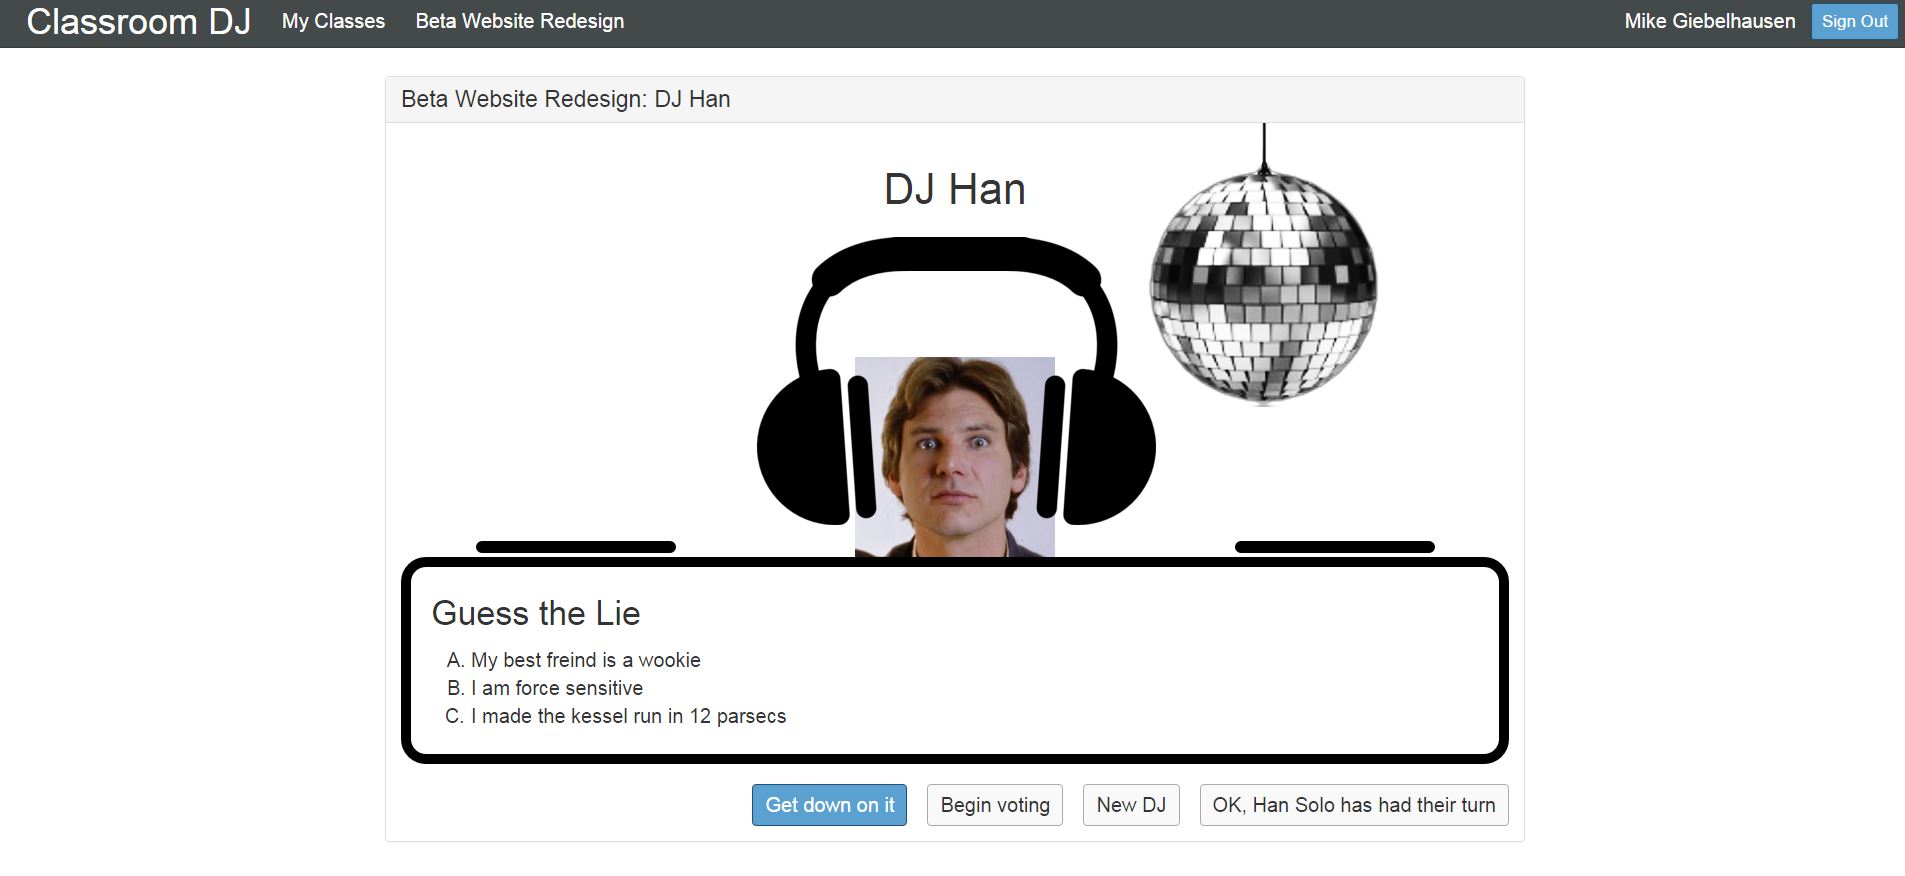This screenshot has width=1905, height=876.
Task: Go to My Classes
Action: coord(333,21)
